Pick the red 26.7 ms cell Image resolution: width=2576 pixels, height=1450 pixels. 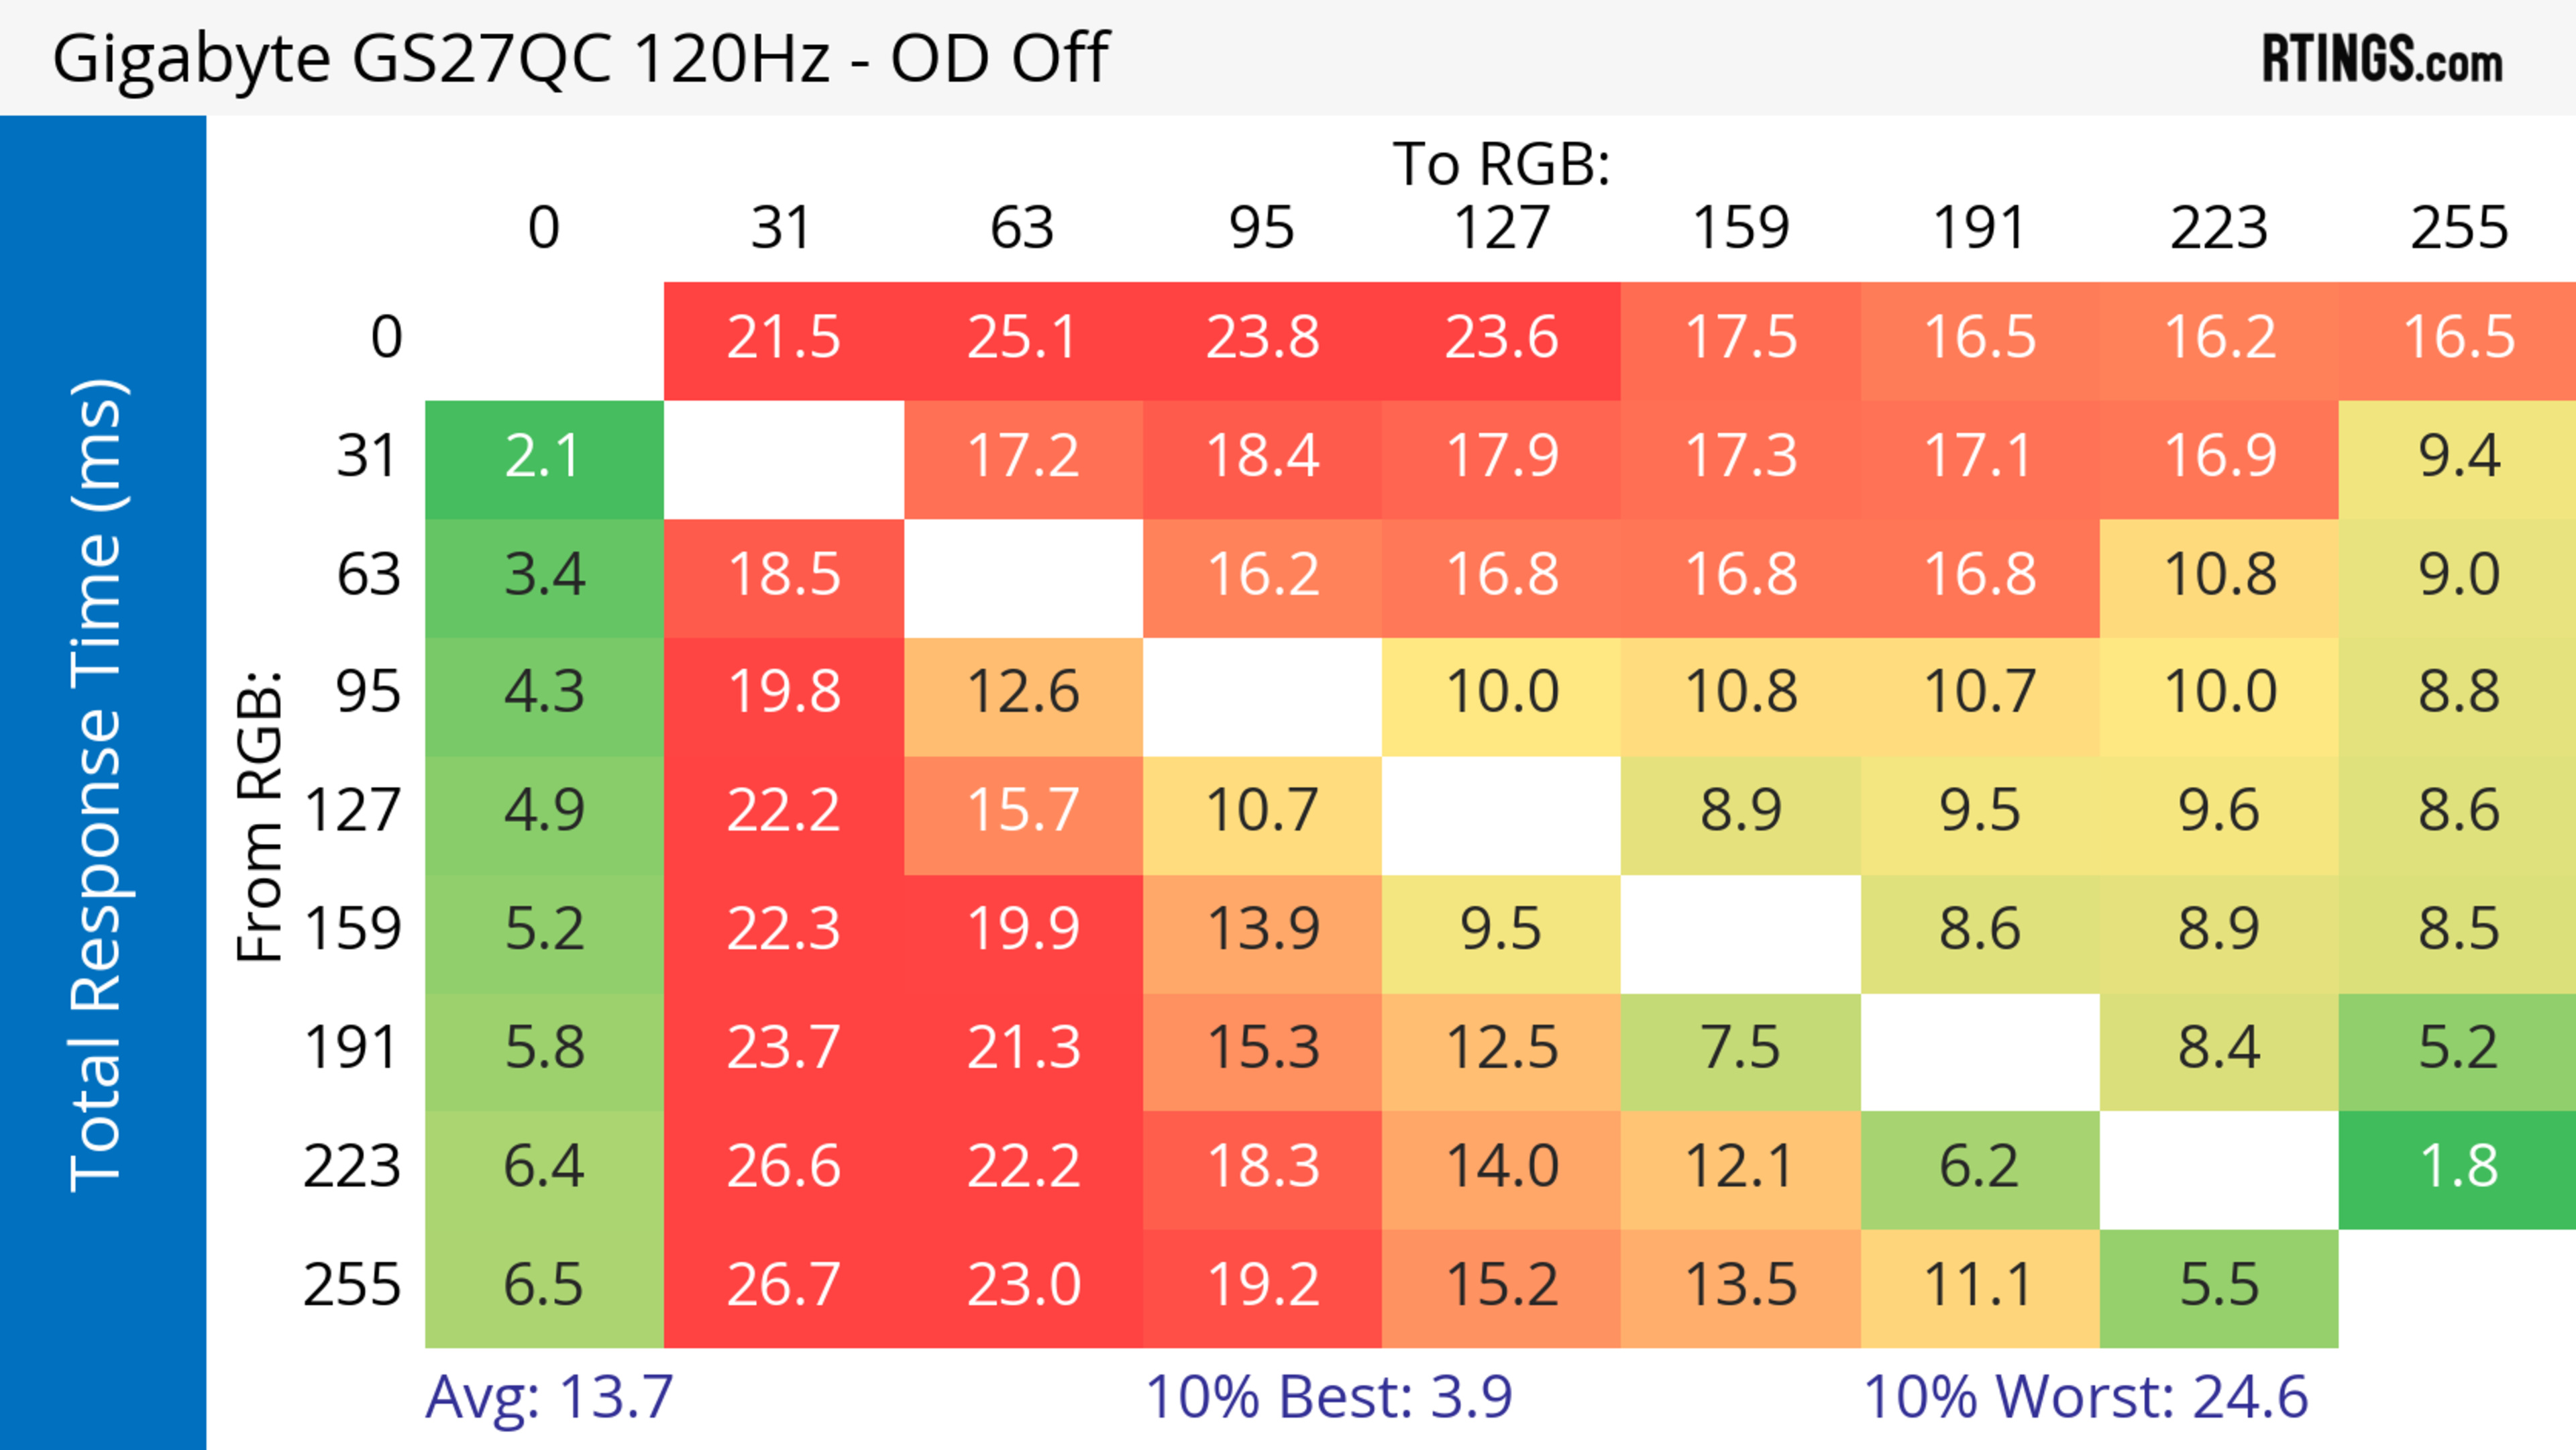tap(783, 1285)
